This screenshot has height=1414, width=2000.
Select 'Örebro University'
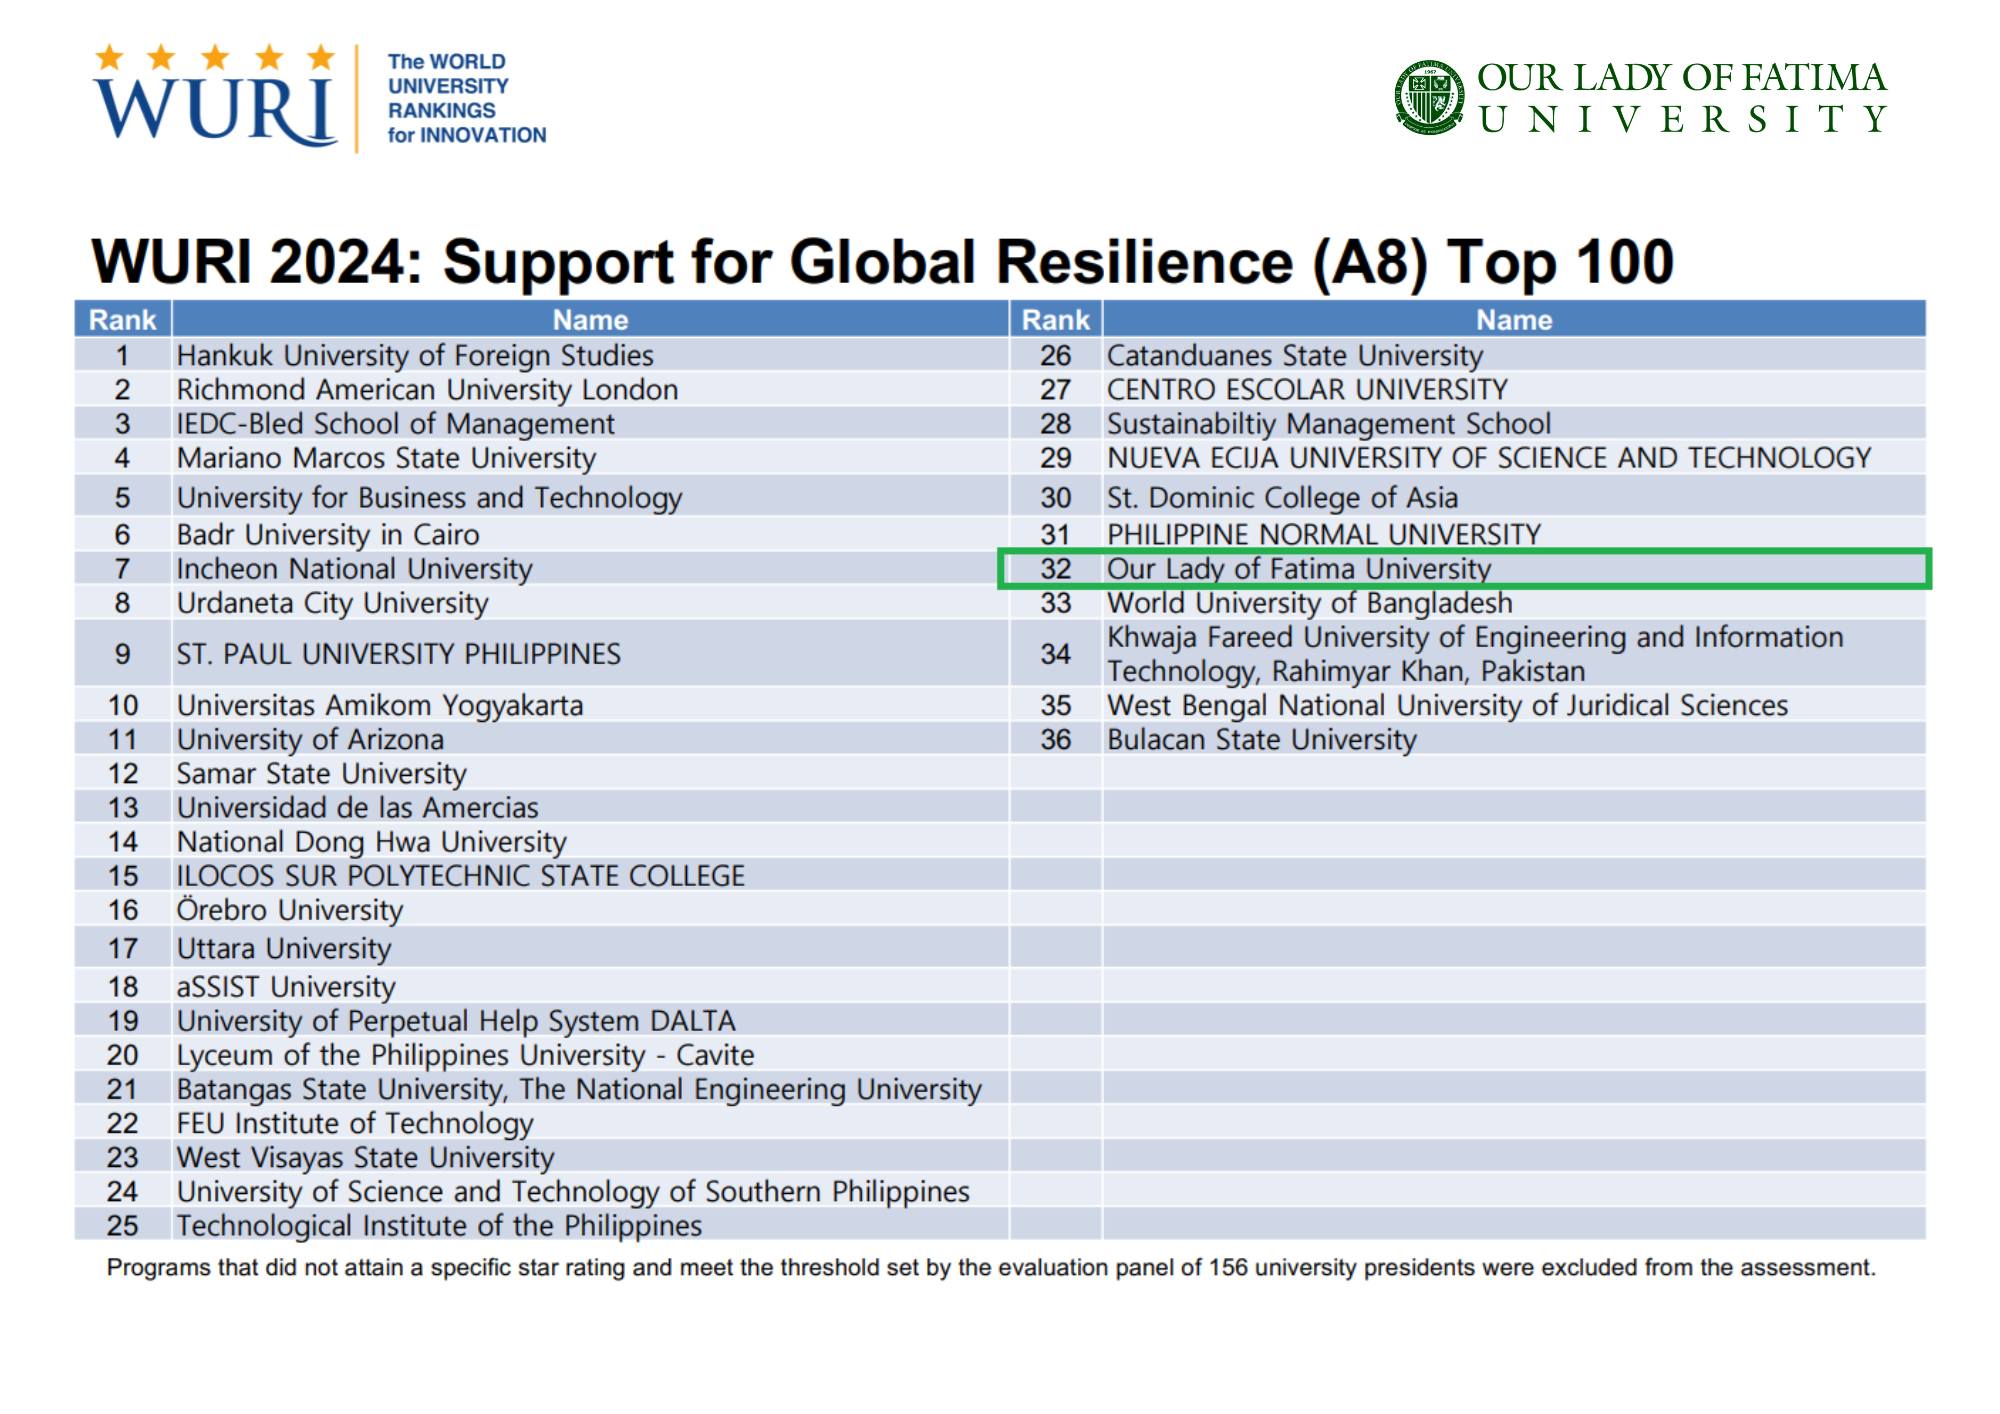289,910
